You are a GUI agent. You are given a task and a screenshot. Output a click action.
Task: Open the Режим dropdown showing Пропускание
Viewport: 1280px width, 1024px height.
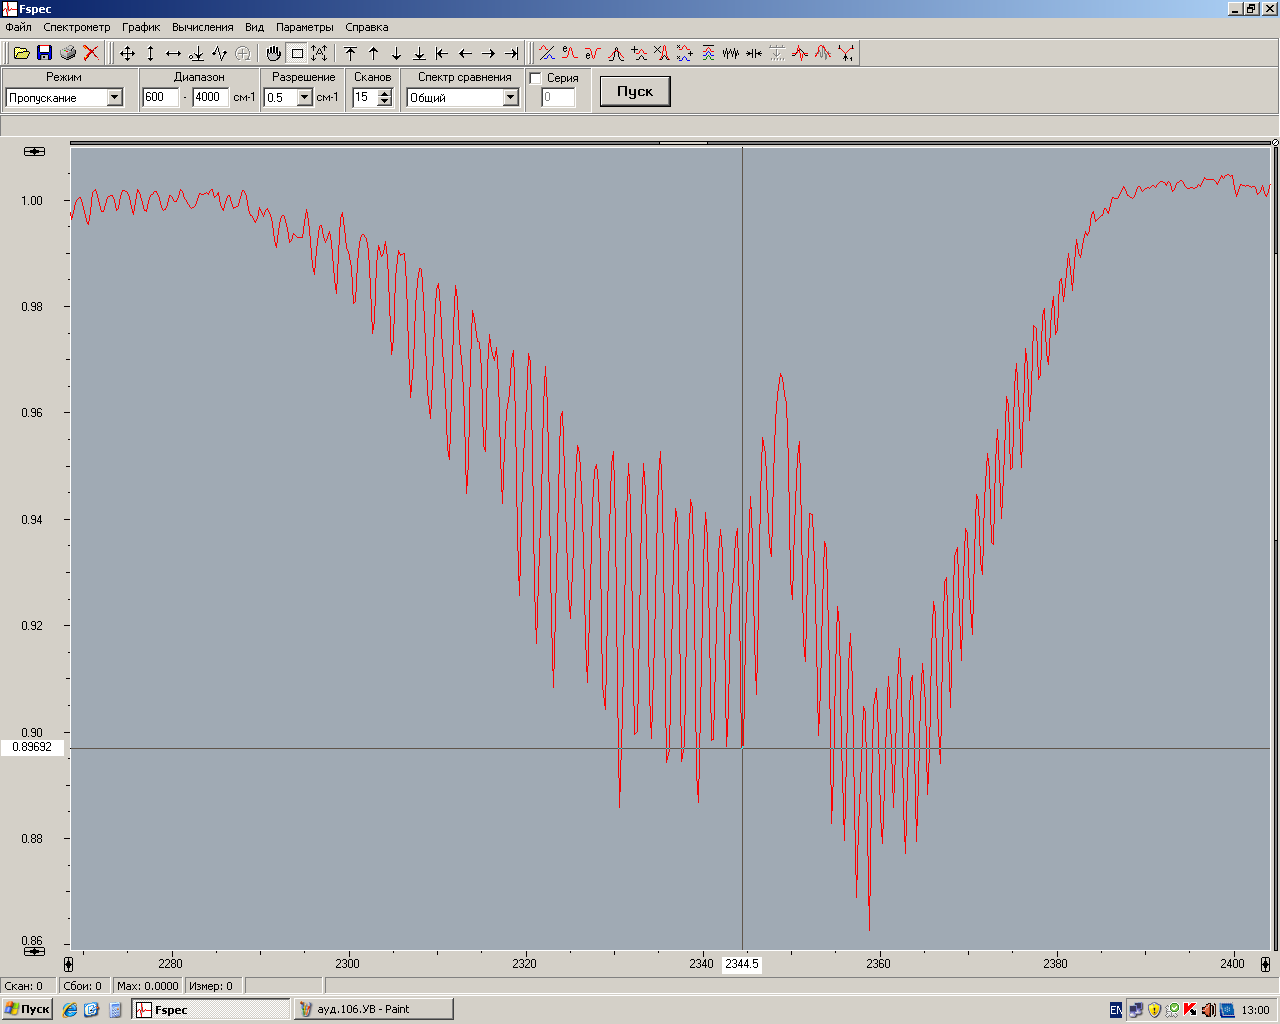pos(114,97)
